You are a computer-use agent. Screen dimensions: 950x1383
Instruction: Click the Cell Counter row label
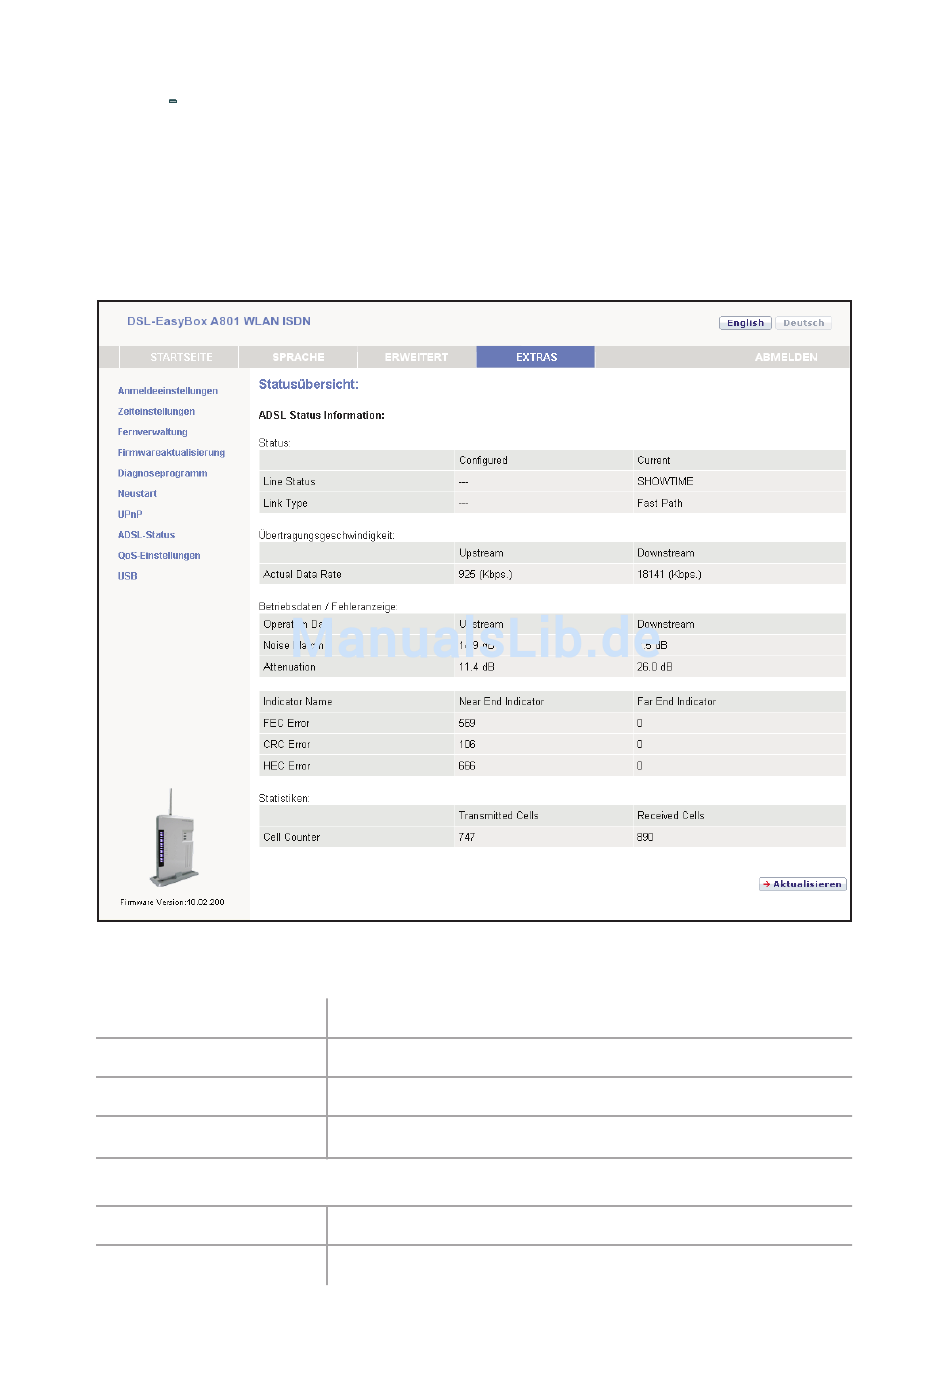pos(291,837)
